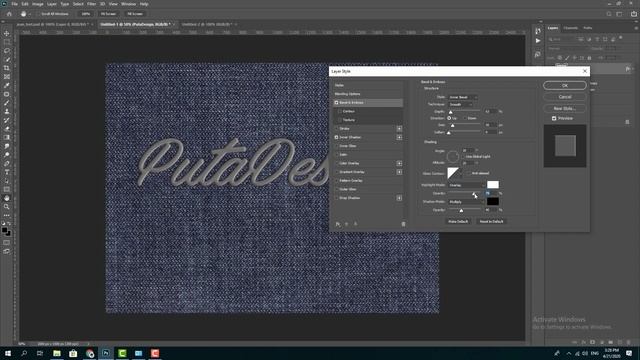The width and height of the screenshot is (640, 360).
Task: Click Make Default button
Action: (458, 221)
